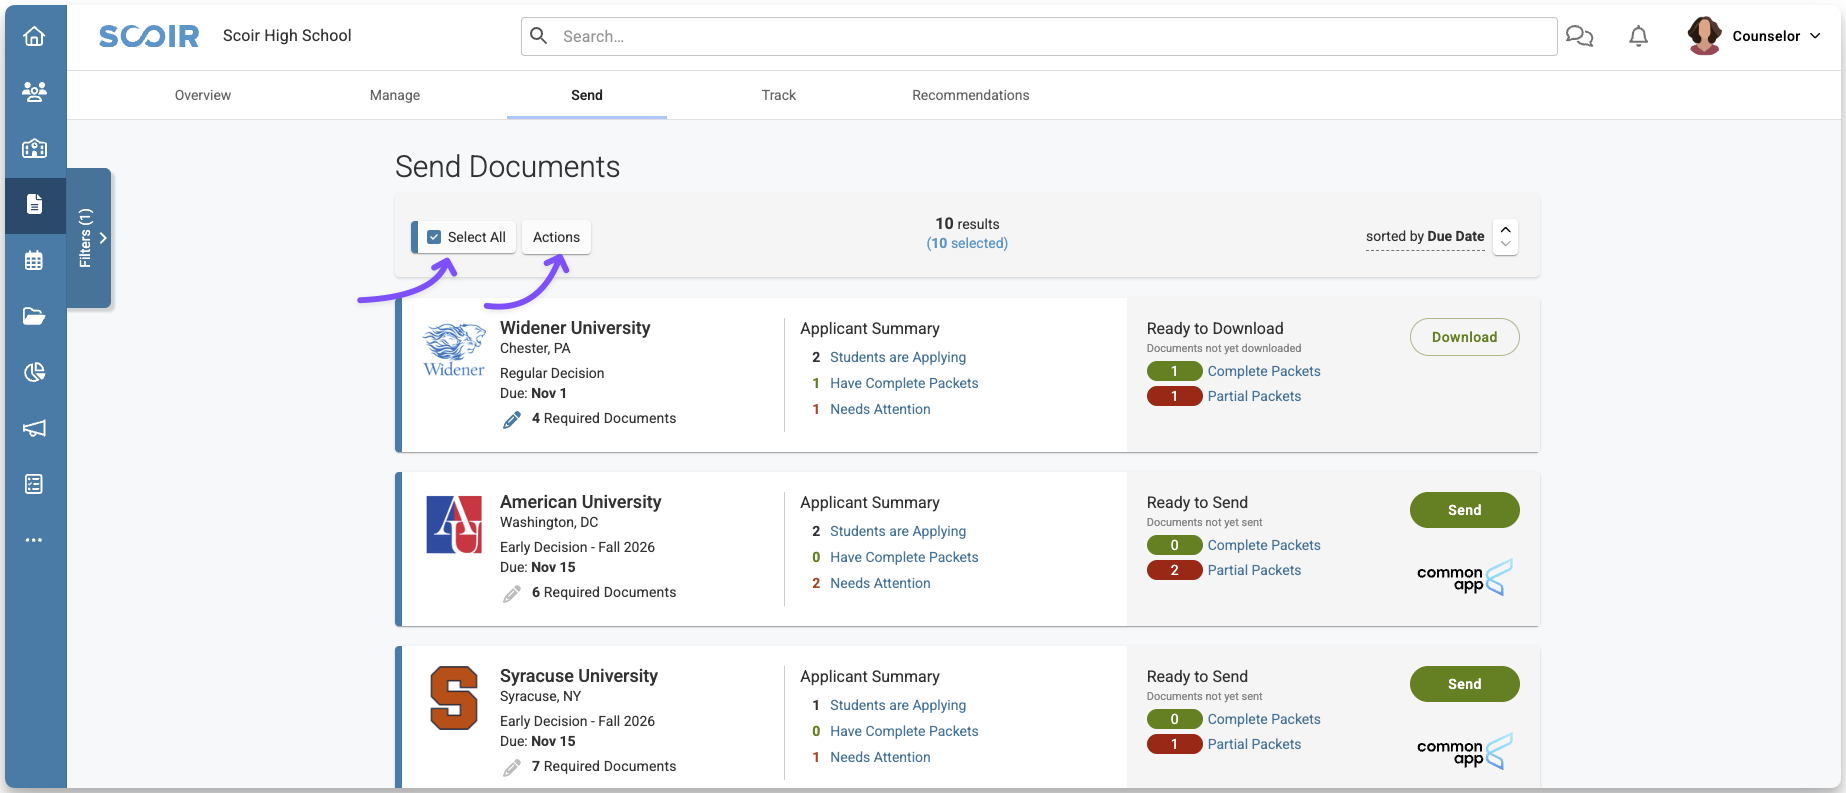Screen dimensions: 1846x793
Task: Click Syracuse University title
Action: click(579, 676)
